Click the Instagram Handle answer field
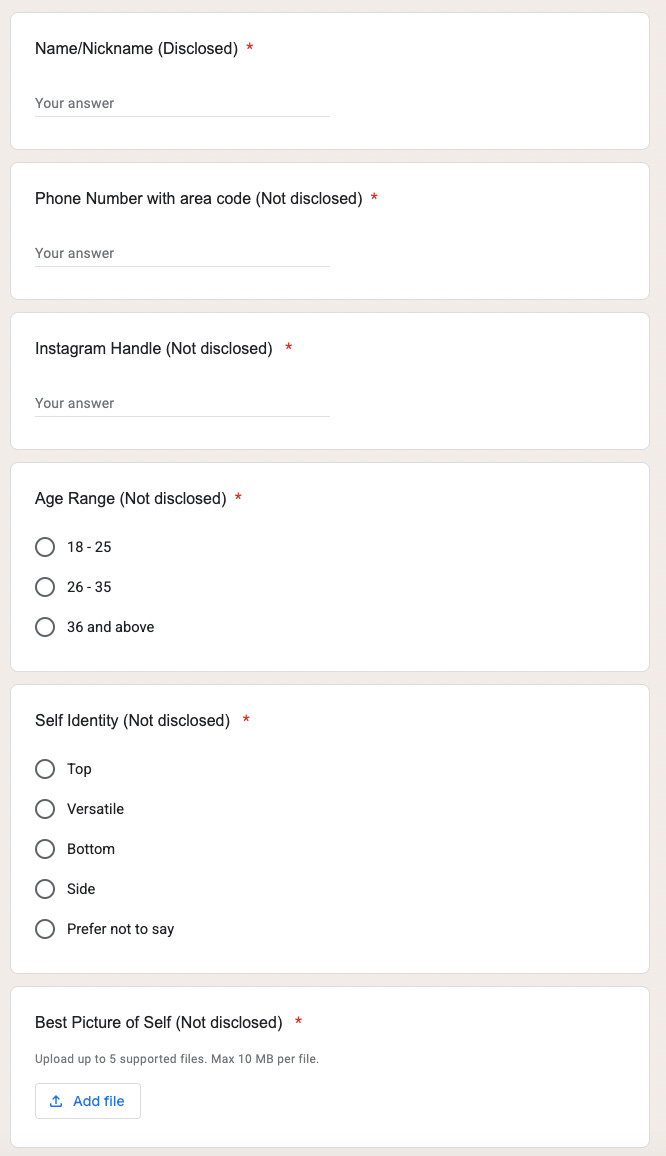666x1156 pixels. (x=182, y=403)
